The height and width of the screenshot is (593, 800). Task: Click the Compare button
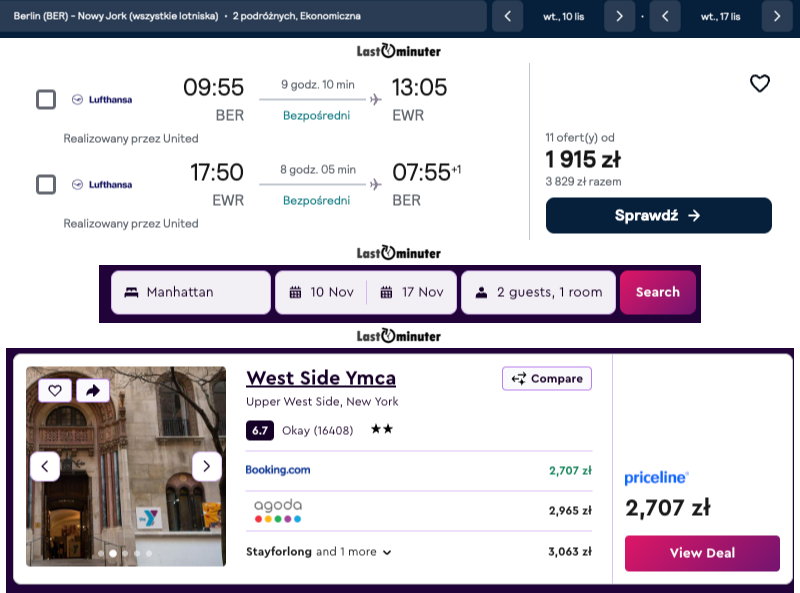547,378
